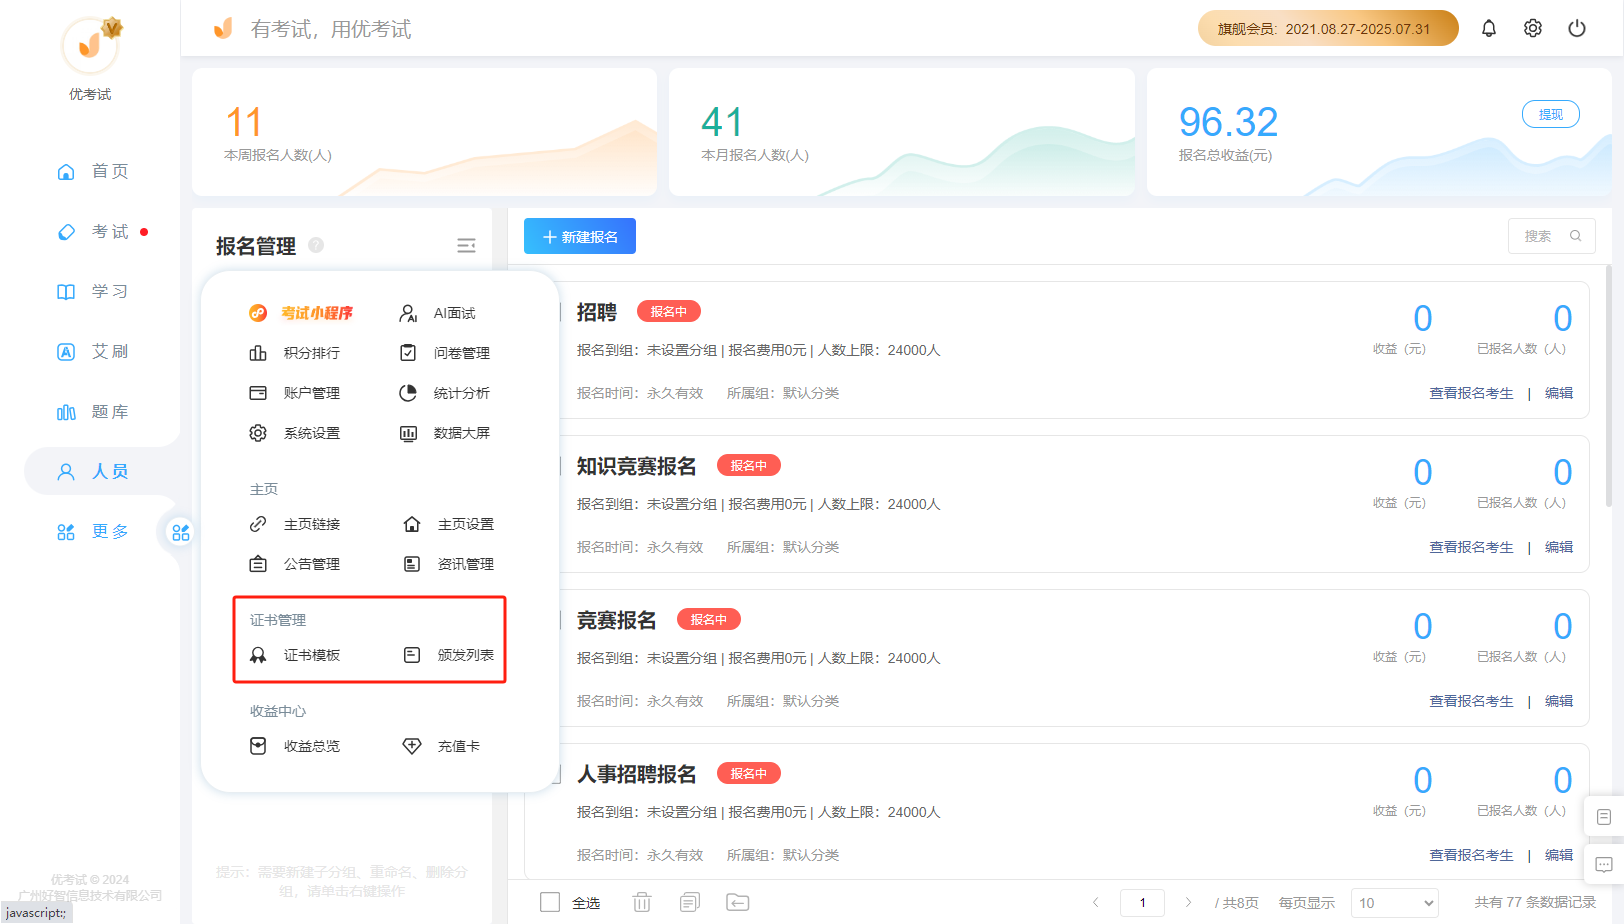
Task: Click 编辑 for 竞赛报名
Action: point(1559,701)
